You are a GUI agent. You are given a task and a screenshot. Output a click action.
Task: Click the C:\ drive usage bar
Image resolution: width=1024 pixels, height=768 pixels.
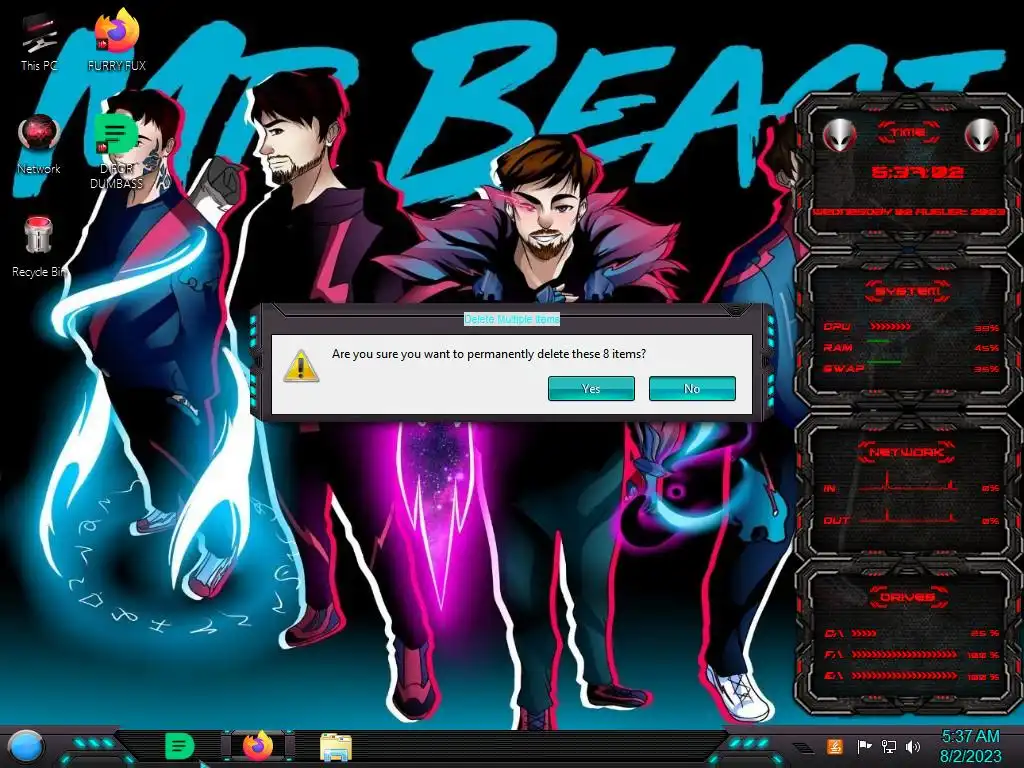[x=863, y=633]
